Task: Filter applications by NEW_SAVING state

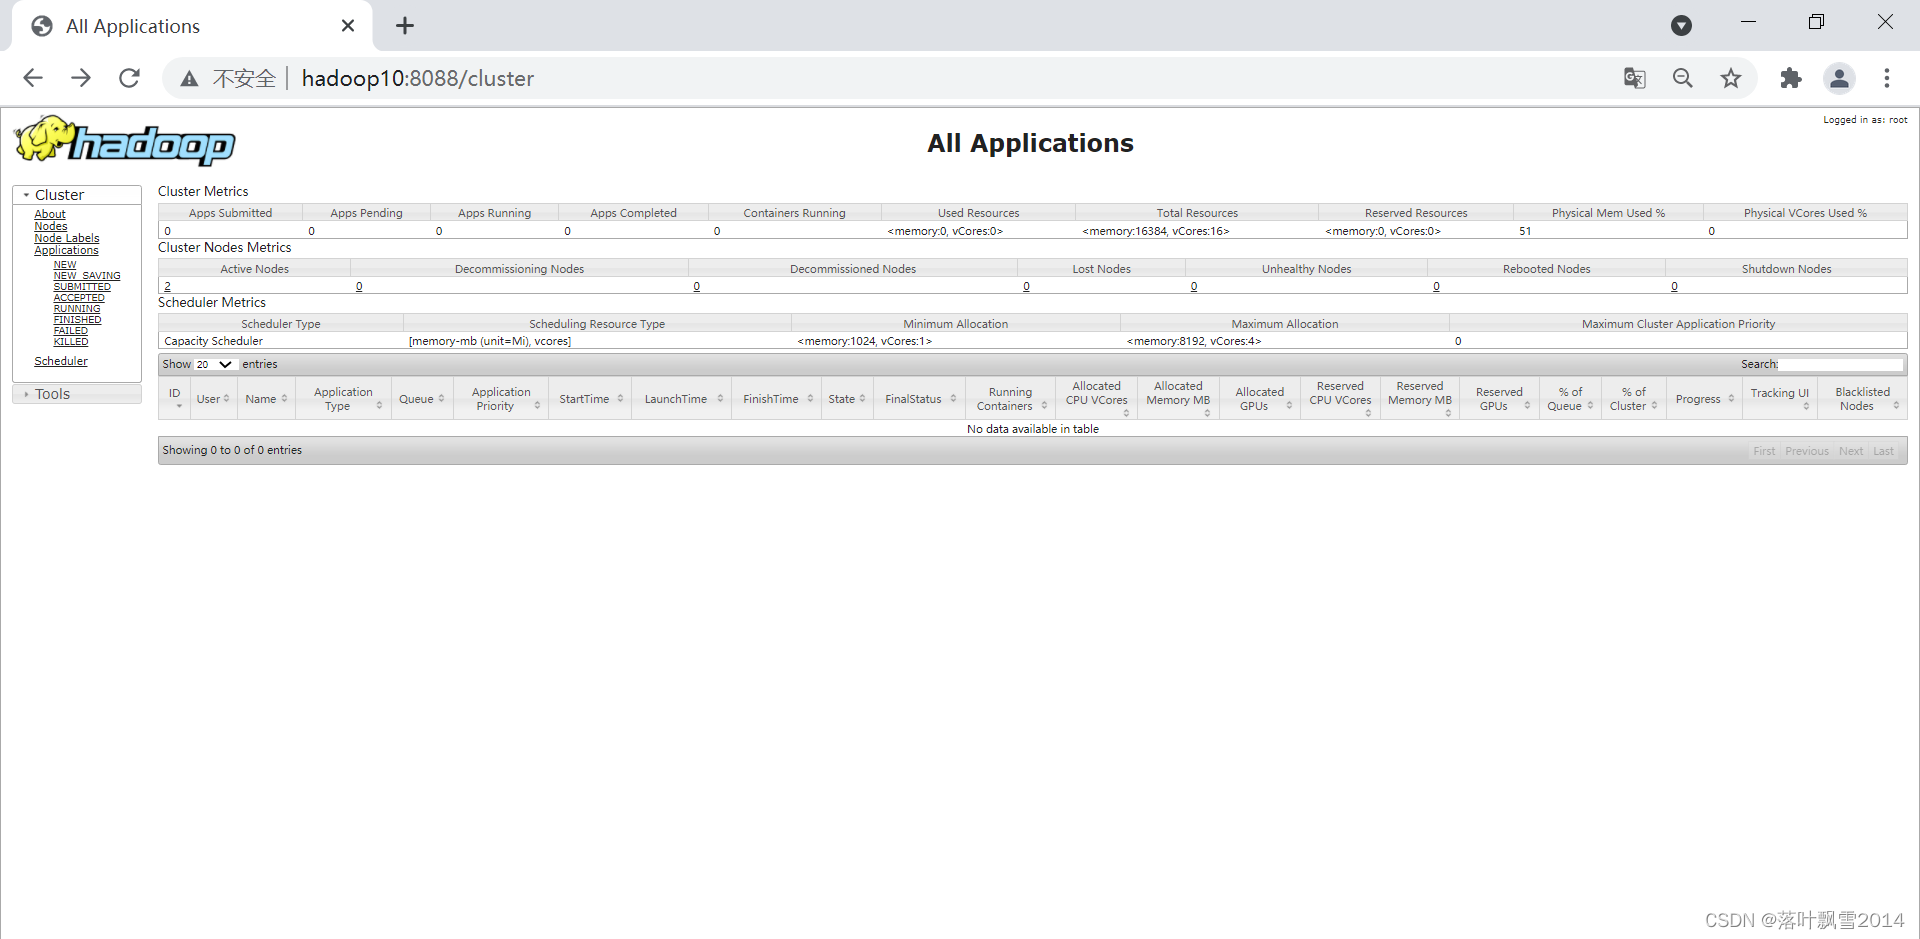Action: tap(87, 276)
